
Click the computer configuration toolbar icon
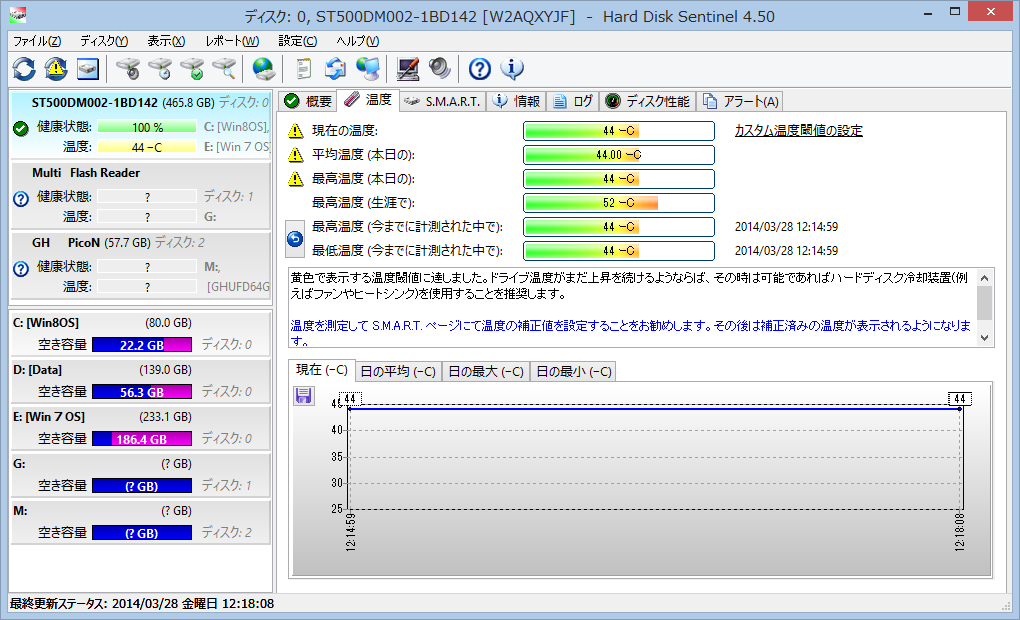tap(408, 68)
